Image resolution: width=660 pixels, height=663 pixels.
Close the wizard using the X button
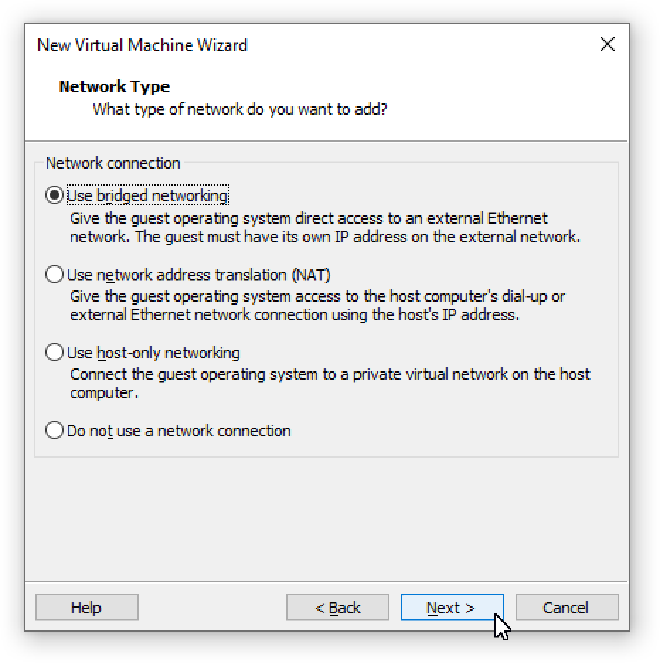607,44
